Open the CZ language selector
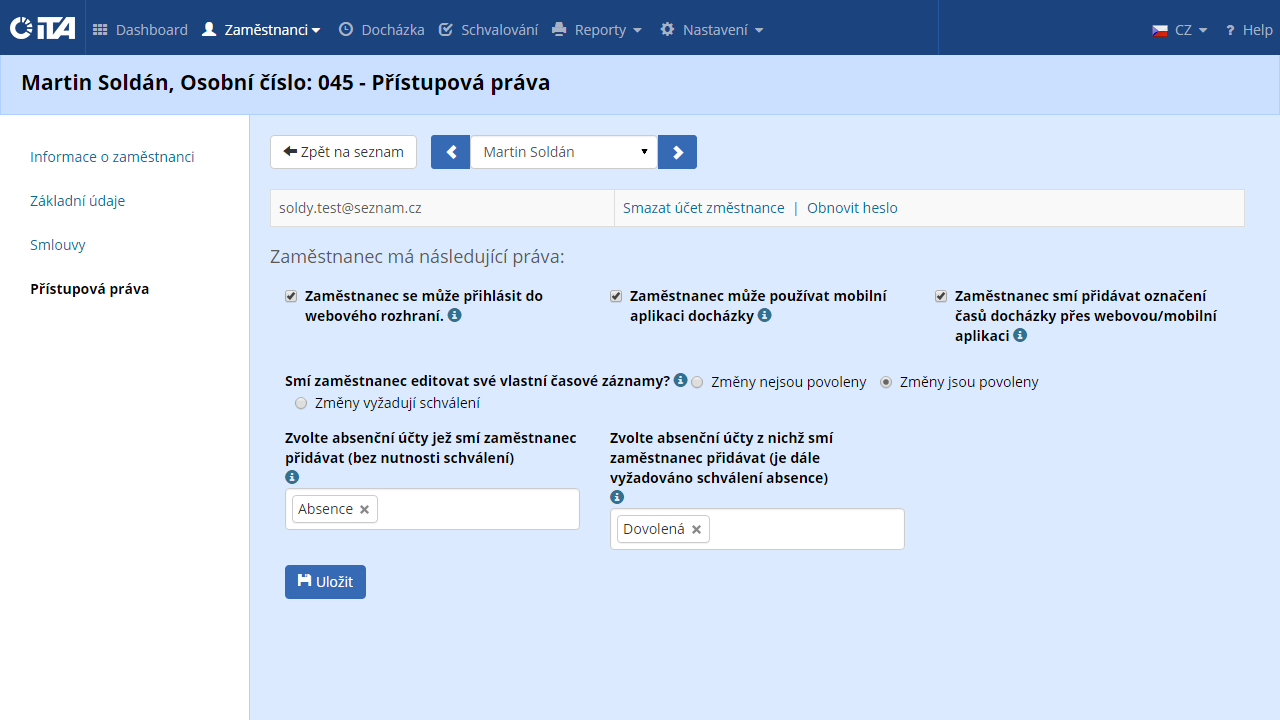This screenshot has height=720, width=1280. coord(1180,30)
